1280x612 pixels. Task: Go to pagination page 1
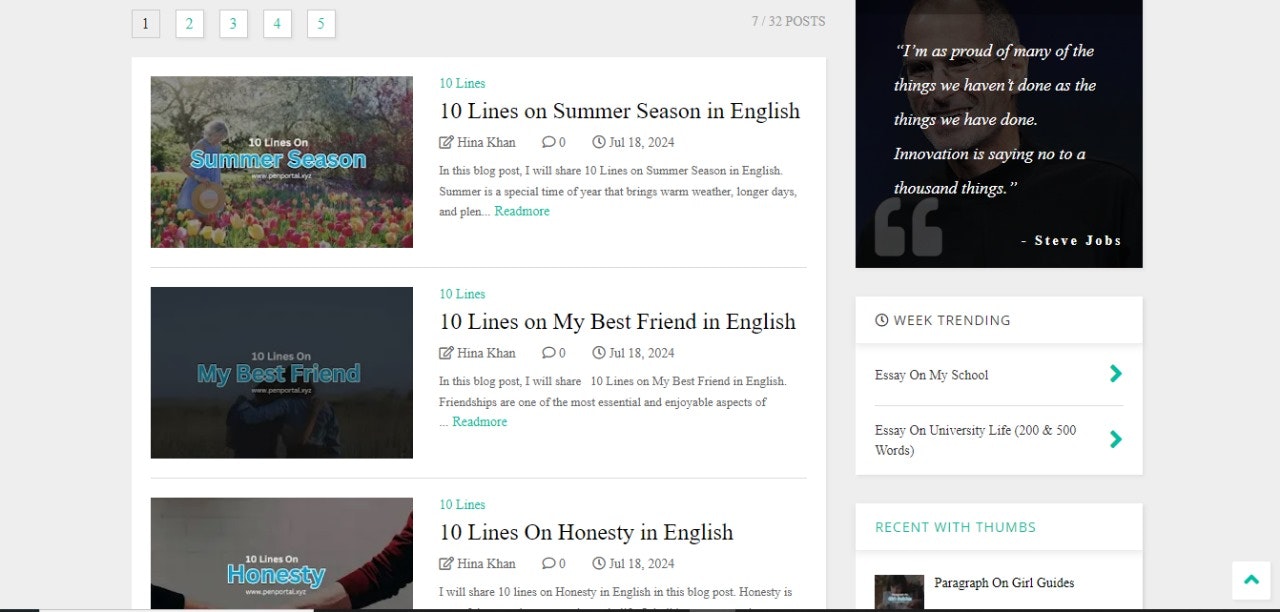145,24
